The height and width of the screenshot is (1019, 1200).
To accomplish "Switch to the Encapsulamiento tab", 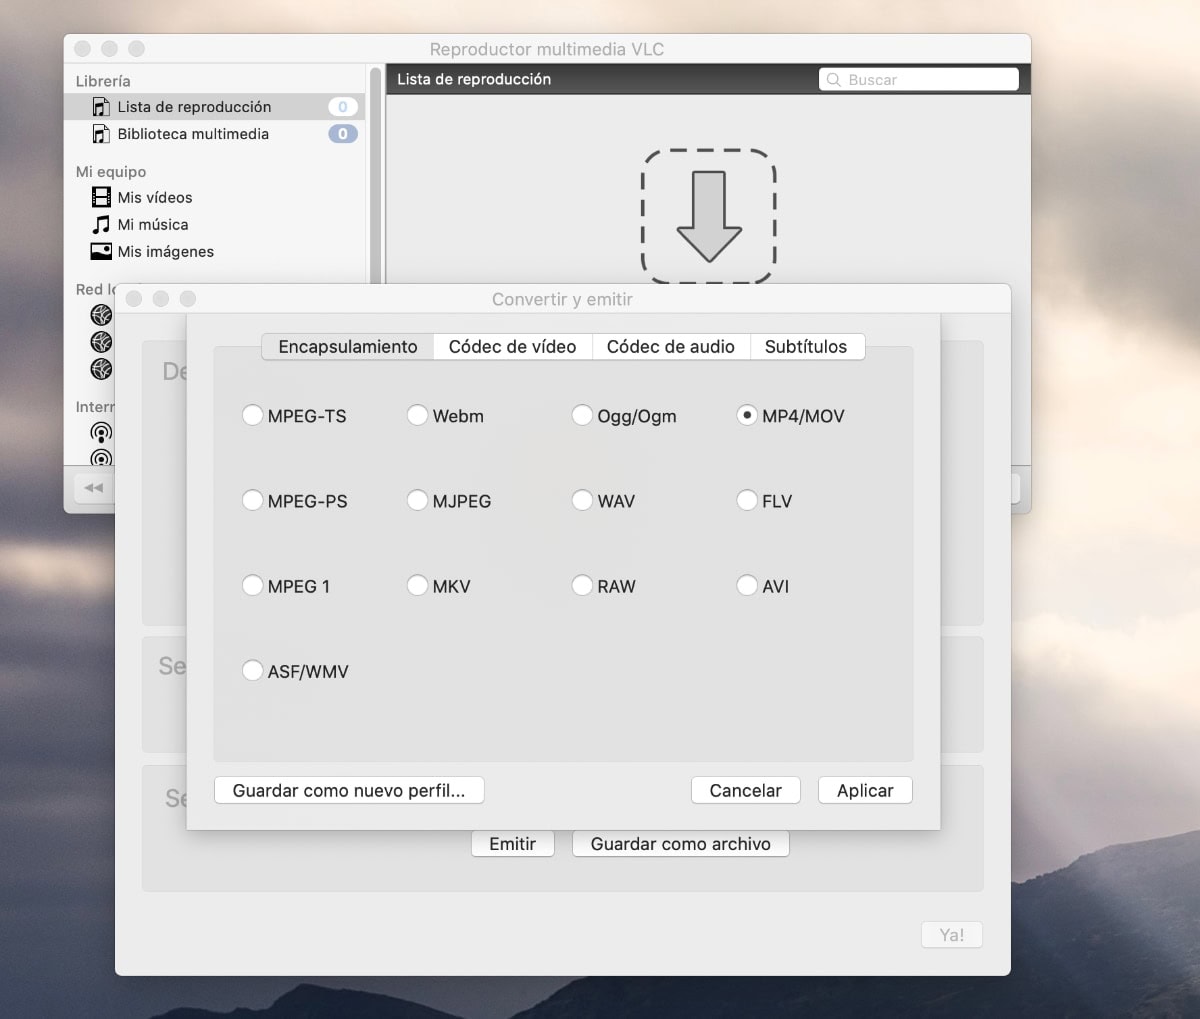I will click(x=348, y=347).
